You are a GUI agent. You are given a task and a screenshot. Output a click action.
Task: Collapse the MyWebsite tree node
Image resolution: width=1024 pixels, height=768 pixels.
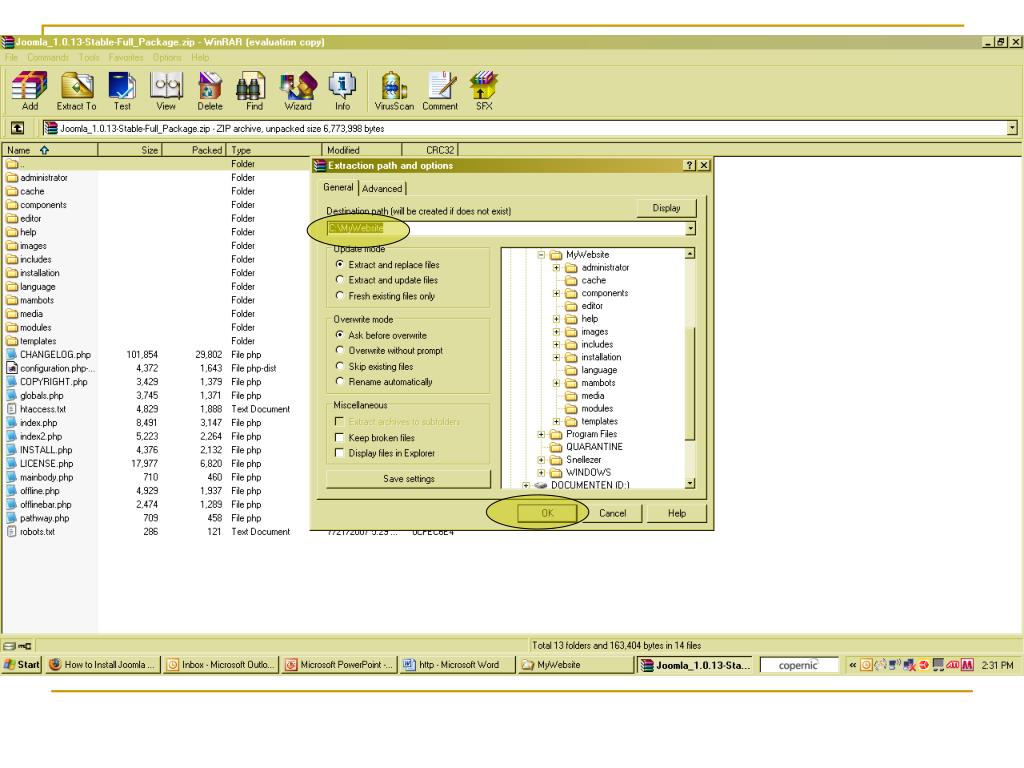541,255
